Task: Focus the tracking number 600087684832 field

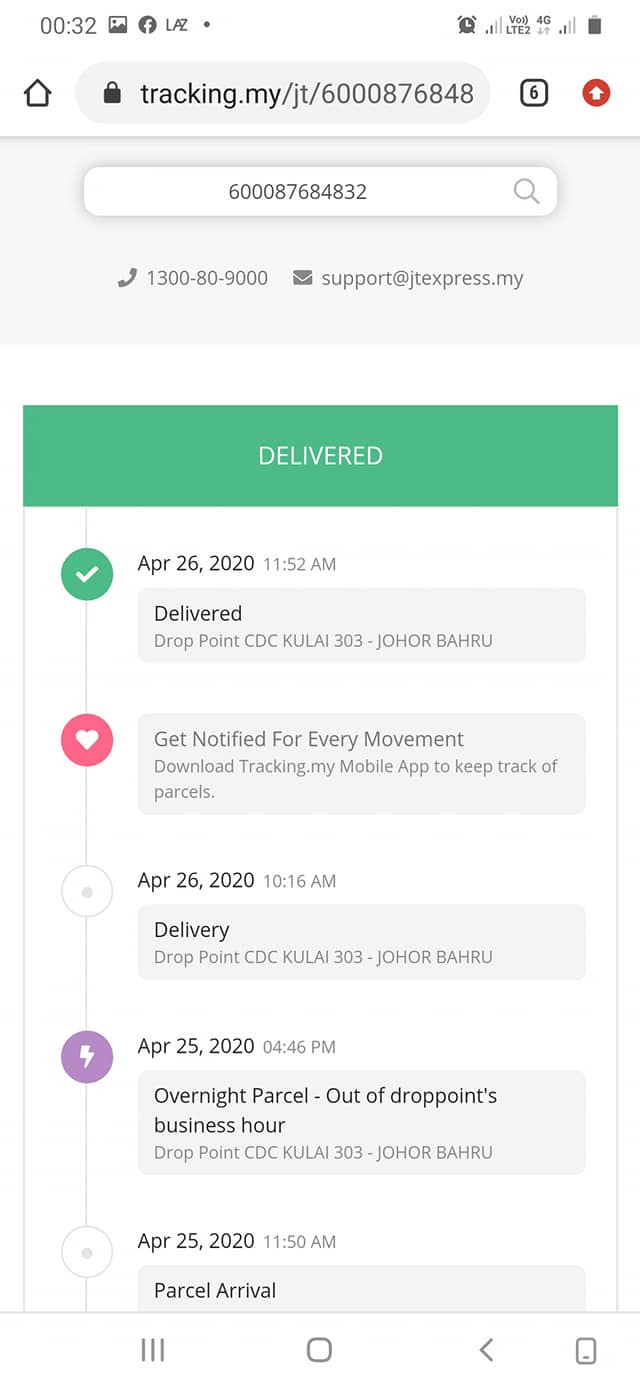Action: (320, 191)
